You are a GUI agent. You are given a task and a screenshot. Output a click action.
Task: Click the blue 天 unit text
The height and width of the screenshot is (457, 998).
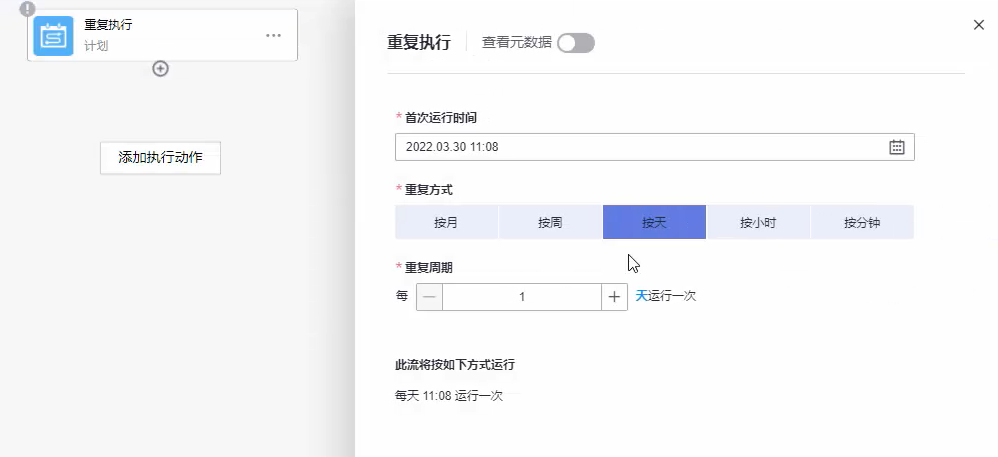tap(642, 296)
